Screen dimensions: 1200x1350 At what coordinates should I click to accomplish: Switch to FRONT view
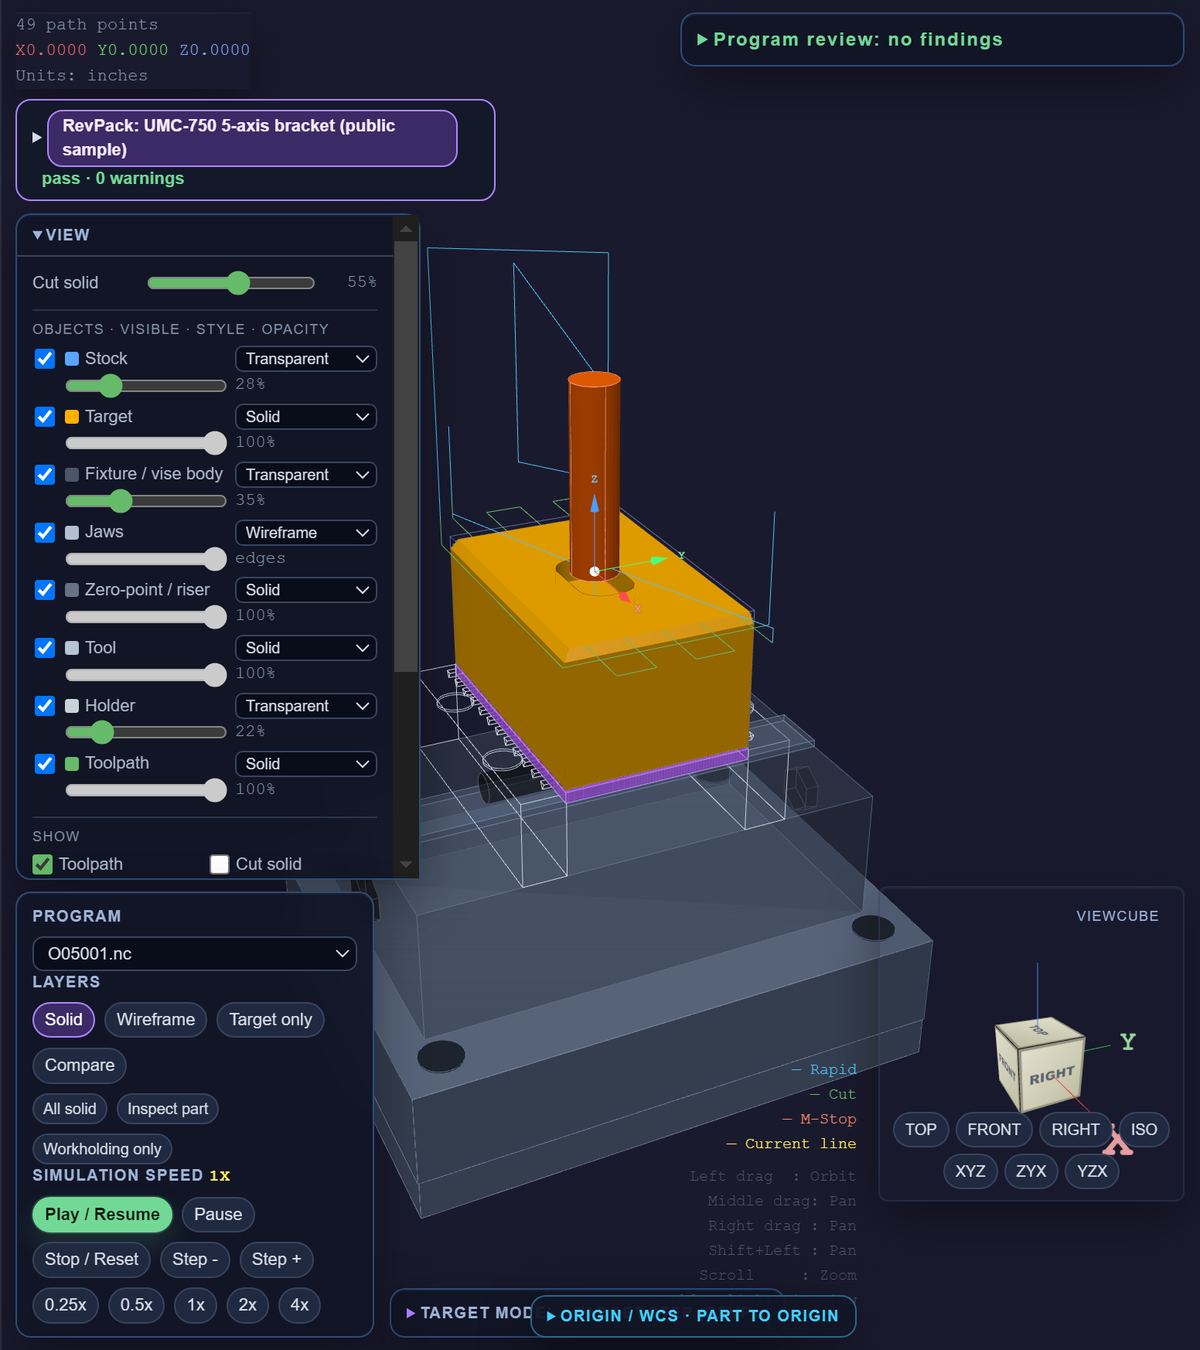pyautogui.click(x=994, y=1130)
